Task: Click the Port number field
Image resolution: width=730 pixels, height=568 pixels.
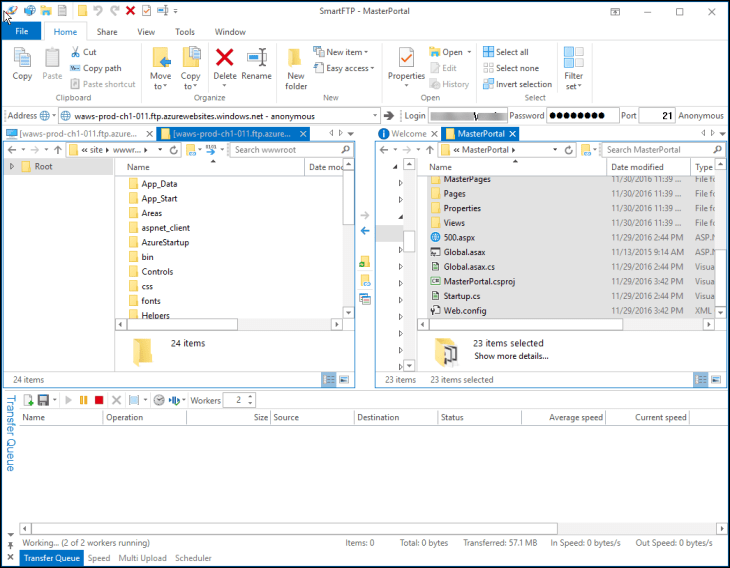Action: 657,115
